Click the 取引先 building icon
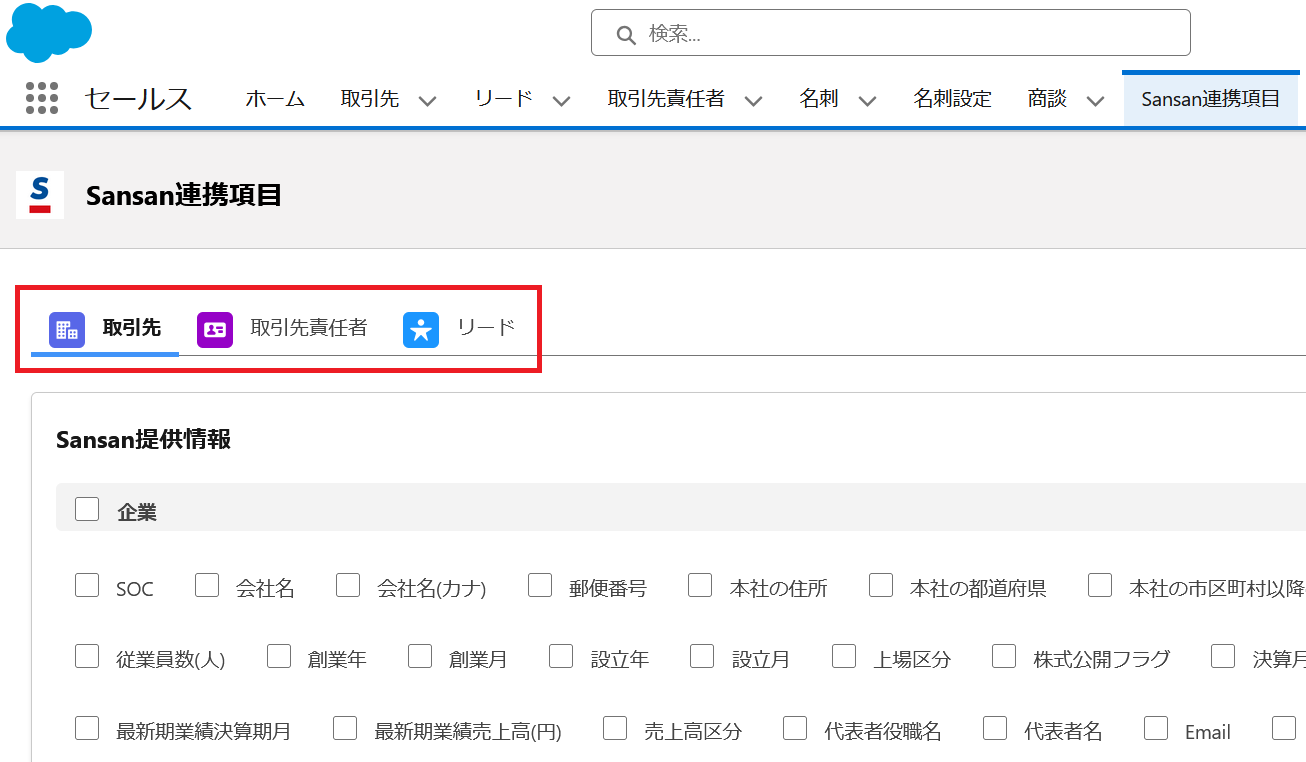 click(x=67, y=330)
